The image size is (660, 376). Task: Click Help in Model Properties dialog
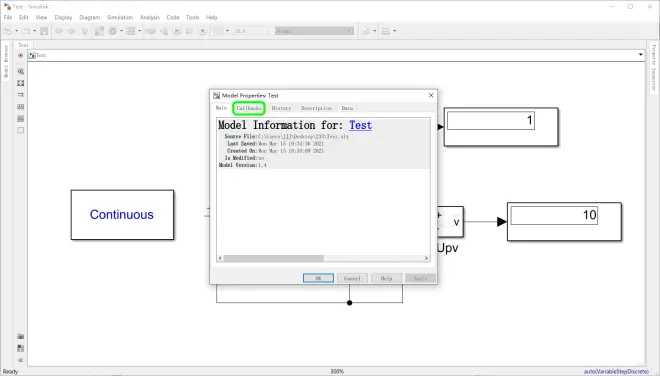386,278
